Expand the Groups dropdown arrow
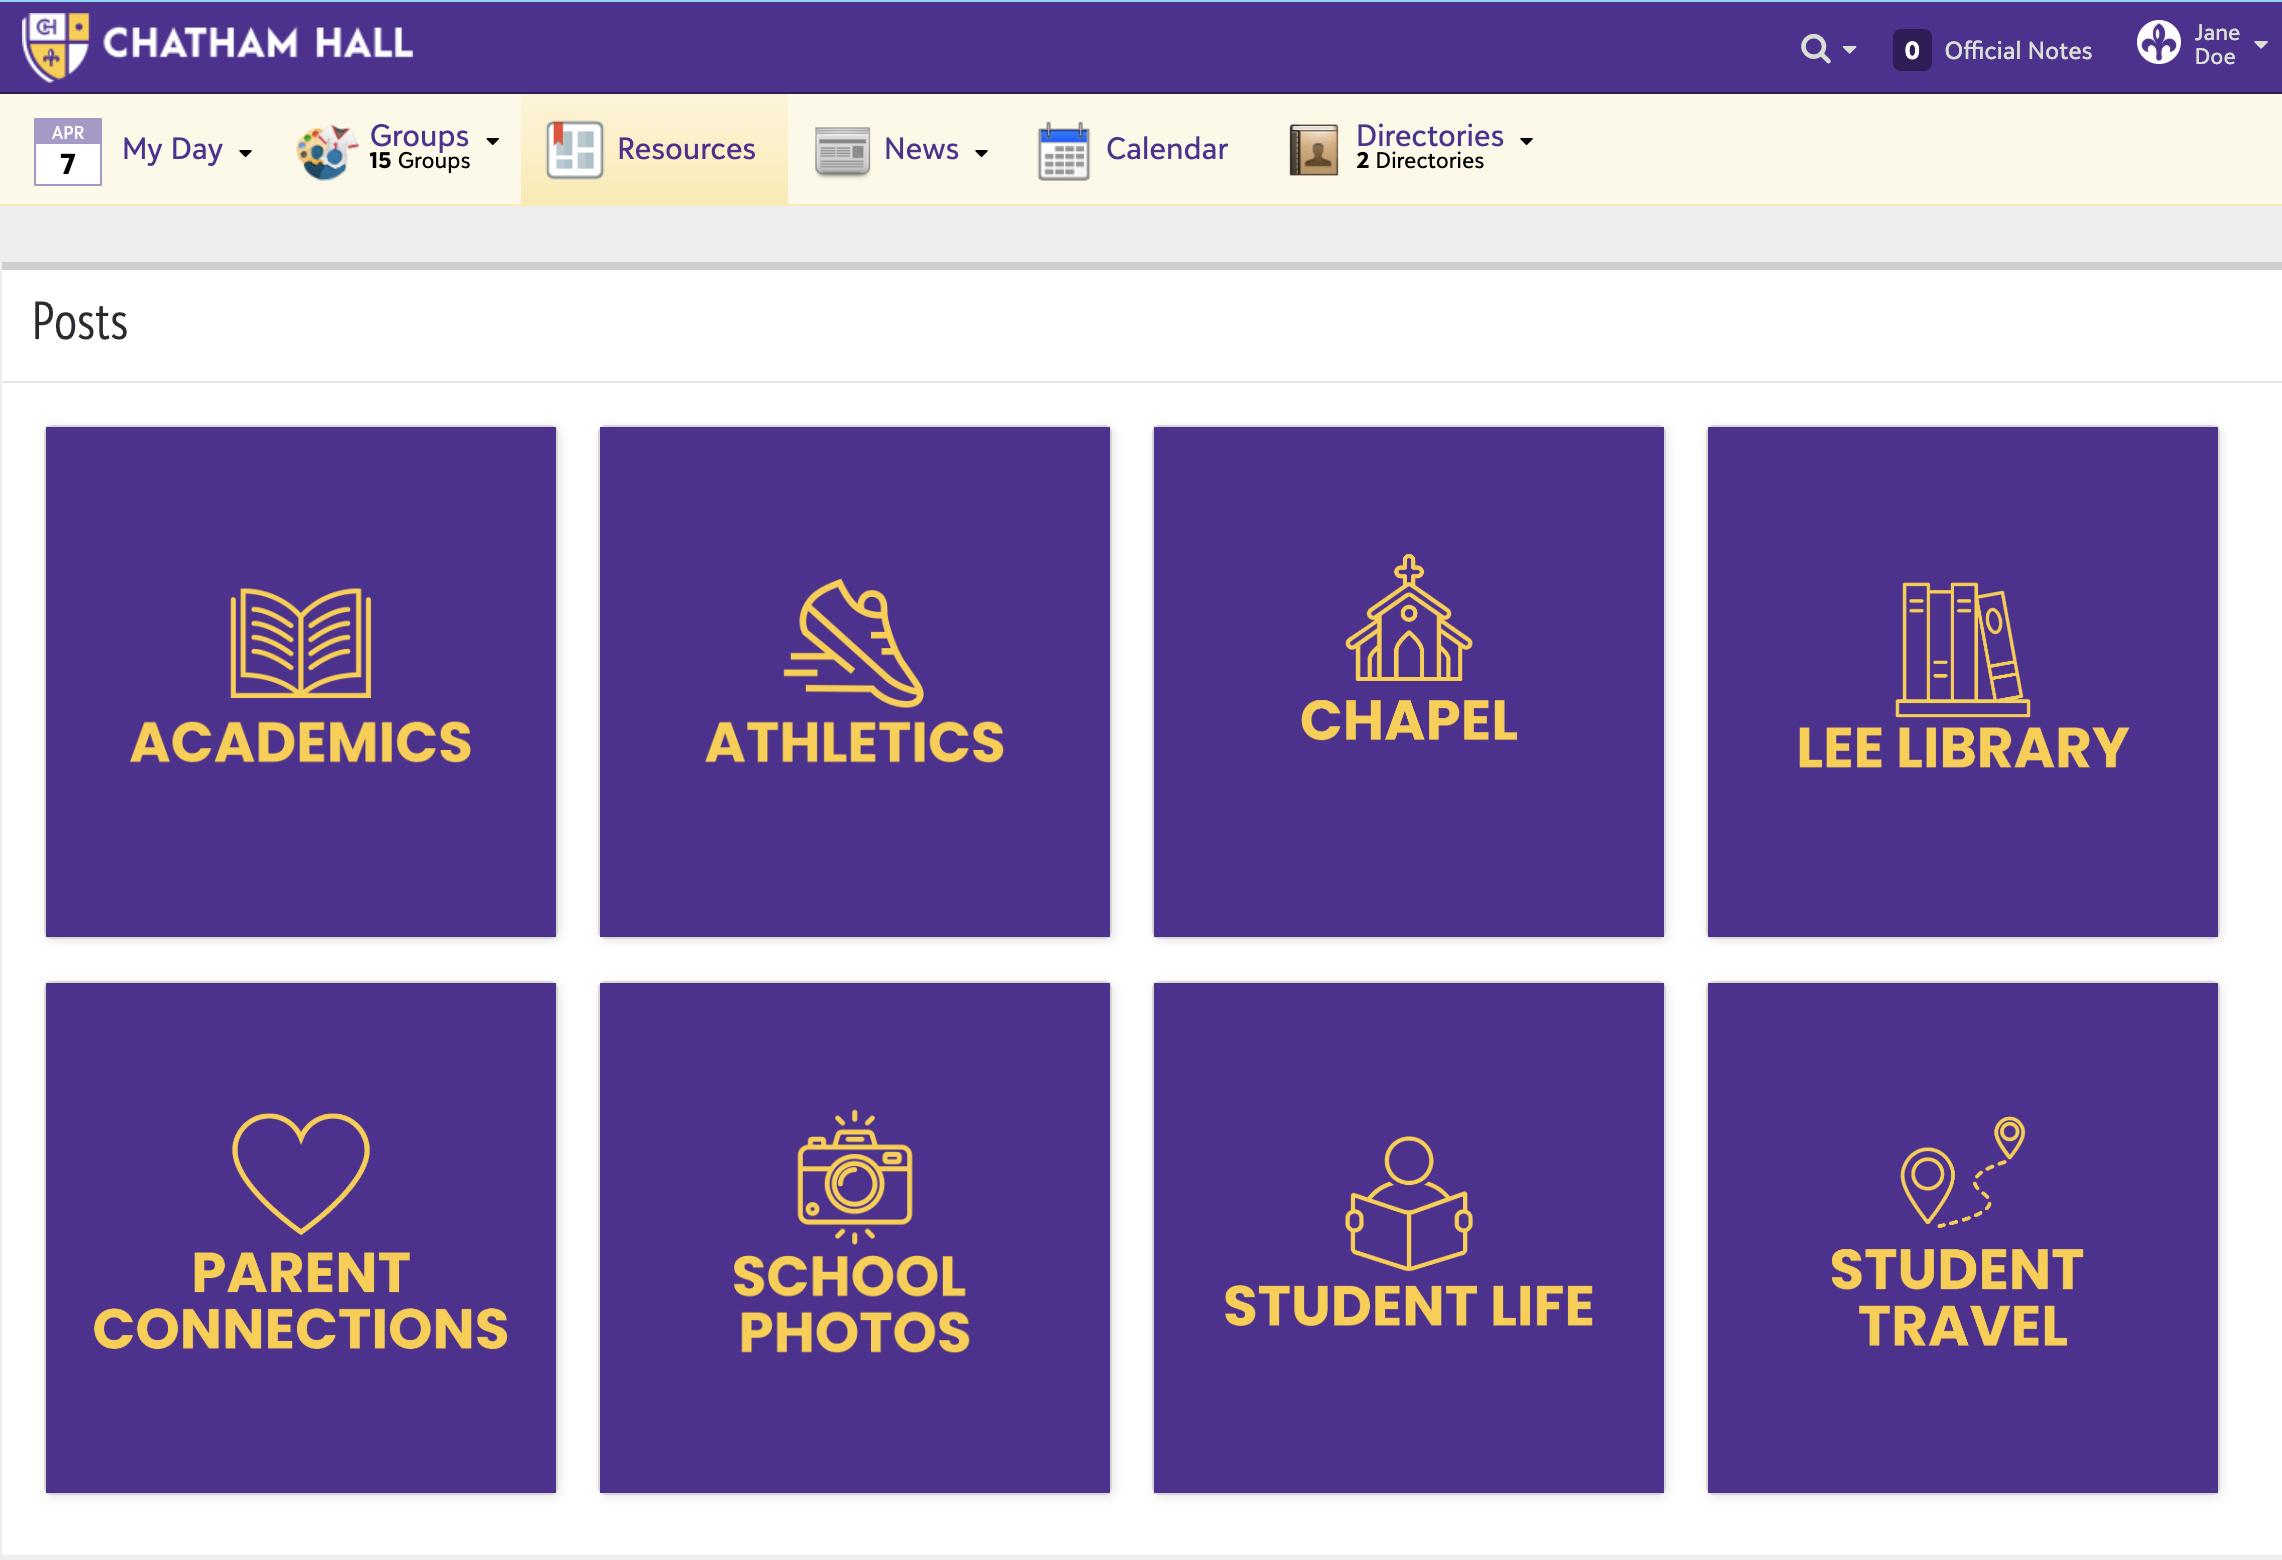Screen dimensions: 2282x1560 tap(492, 140)
